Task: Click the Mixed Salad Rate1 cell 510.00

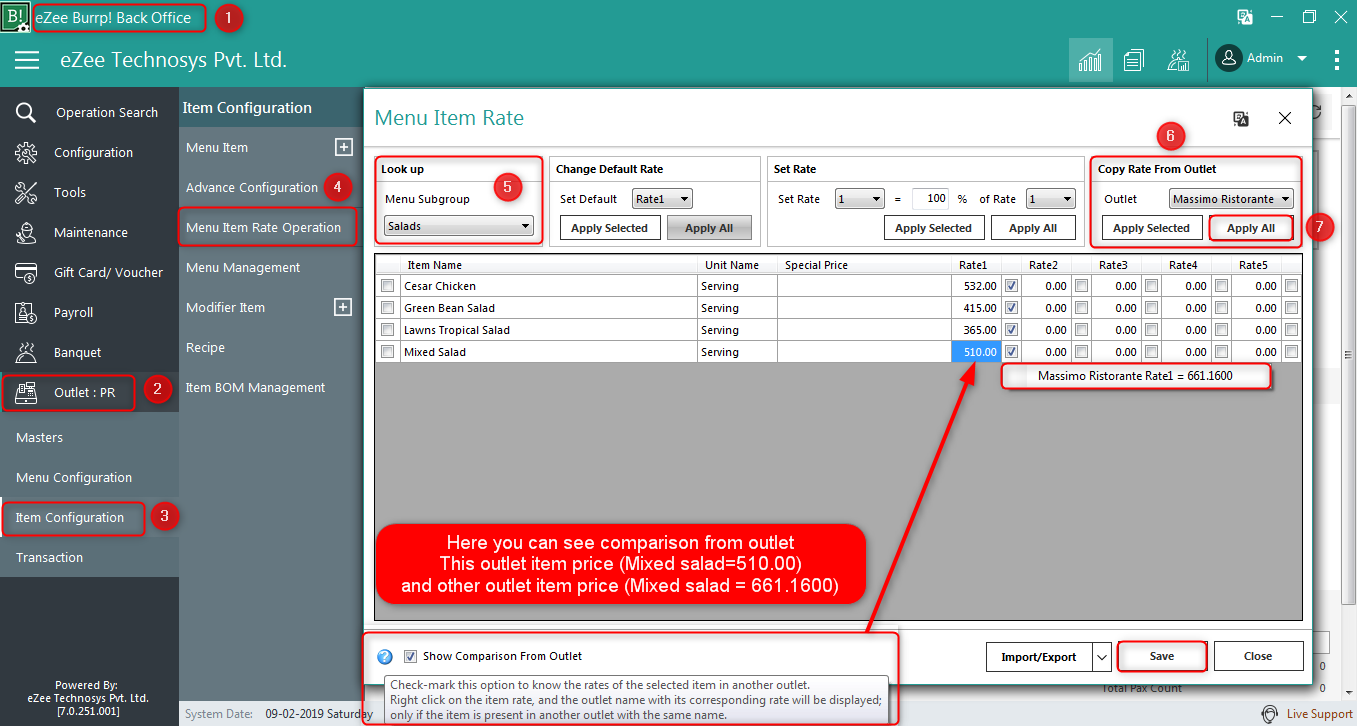Action: coord(976,352)
